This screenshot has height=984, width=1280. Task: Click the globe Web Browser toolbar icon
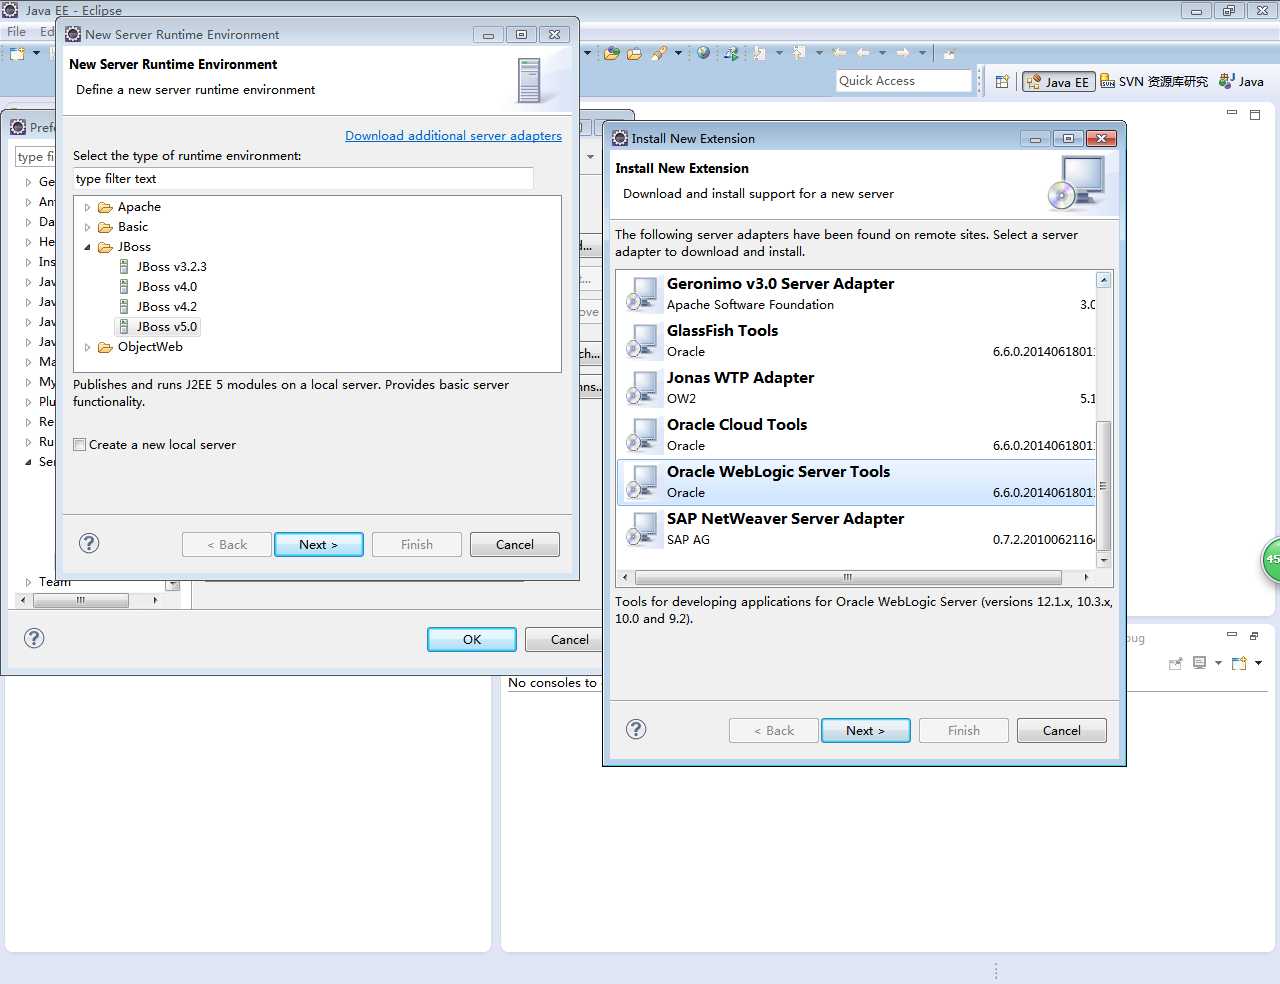[703, 53]
